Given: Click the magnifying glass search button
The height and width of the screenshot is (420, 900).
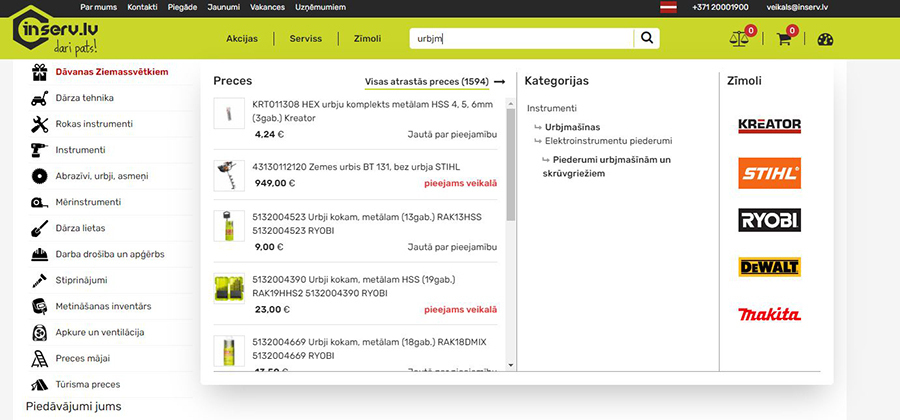Looking at the screenshot, I should [x=648, y=38].
